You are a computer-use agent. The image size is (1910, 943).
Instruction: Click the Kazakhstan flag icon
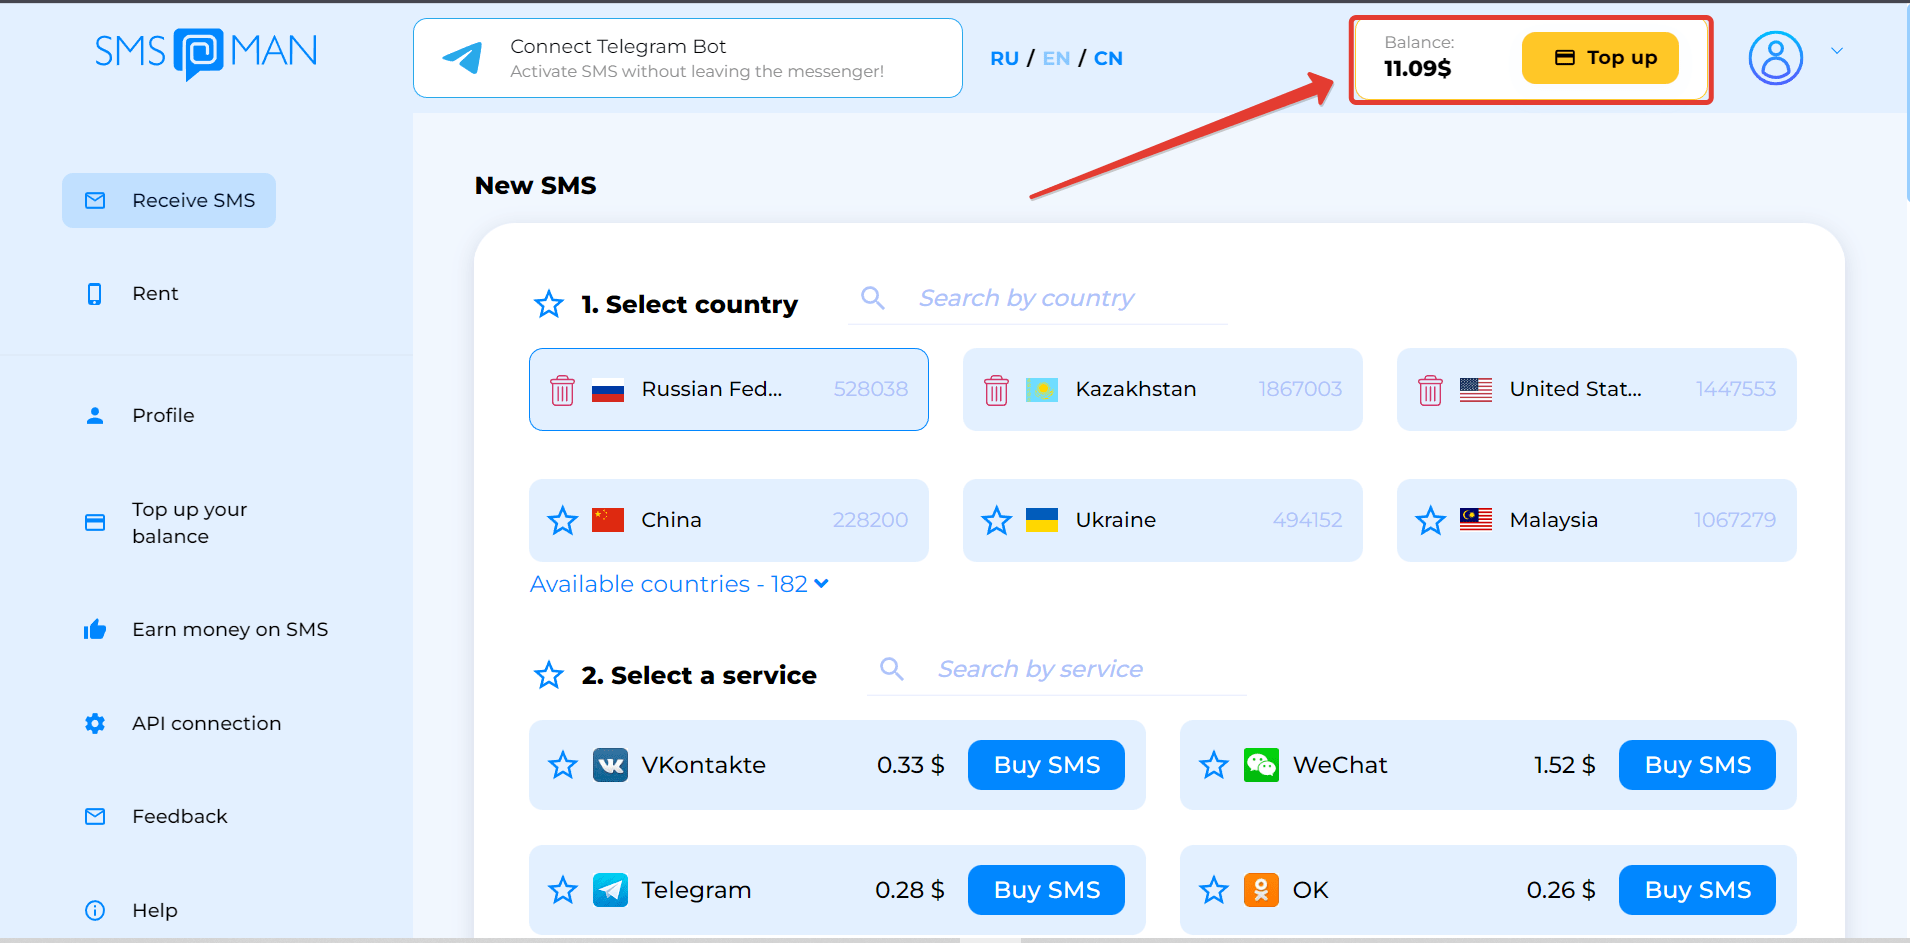click(x=1042, y=390)
